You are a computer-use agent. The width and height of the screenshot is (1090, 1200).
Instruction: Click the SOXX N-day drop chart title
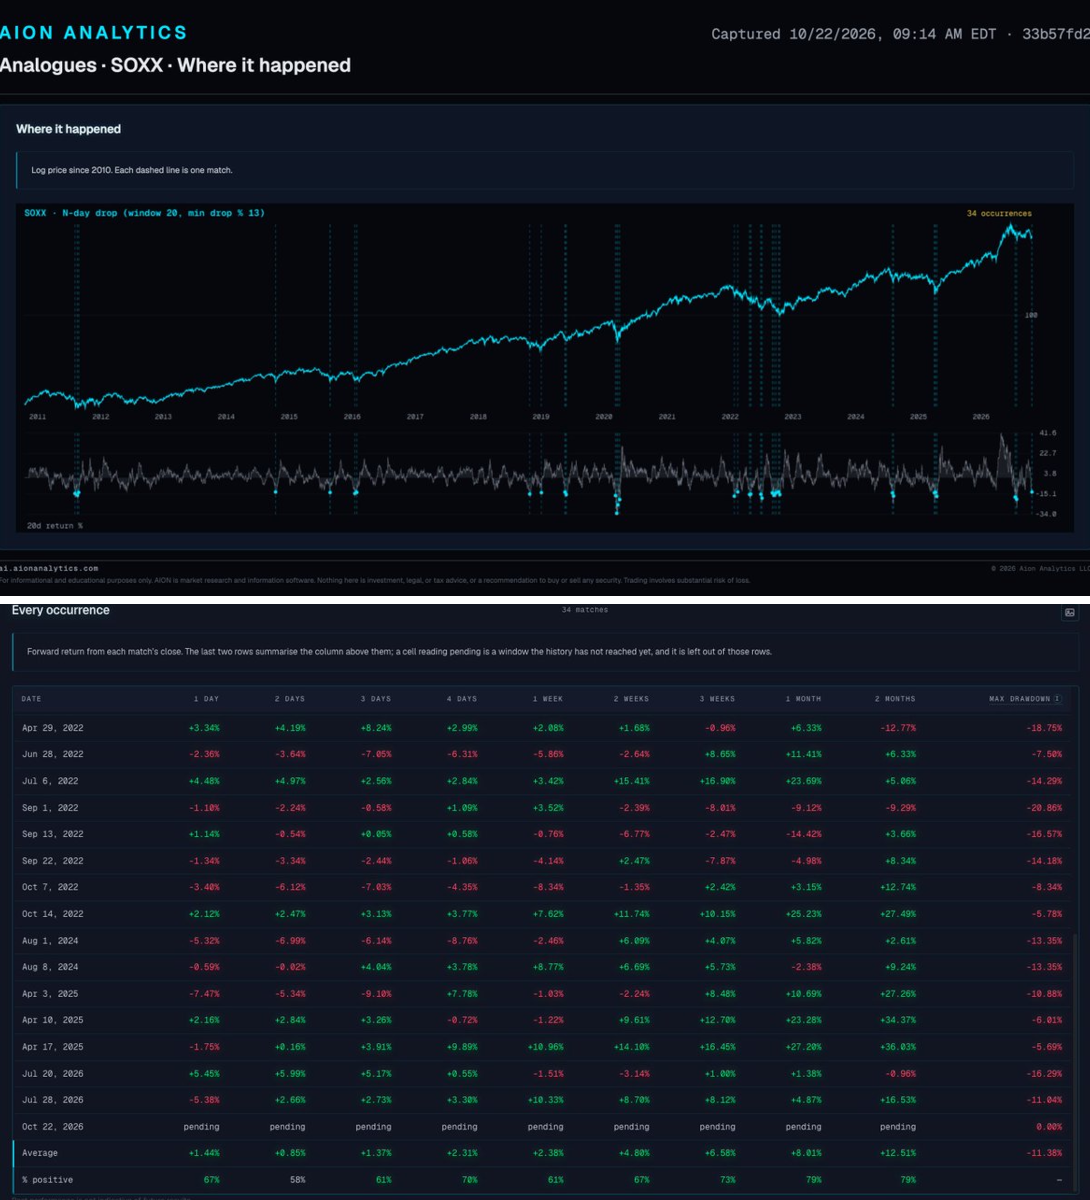pos(144,213)
